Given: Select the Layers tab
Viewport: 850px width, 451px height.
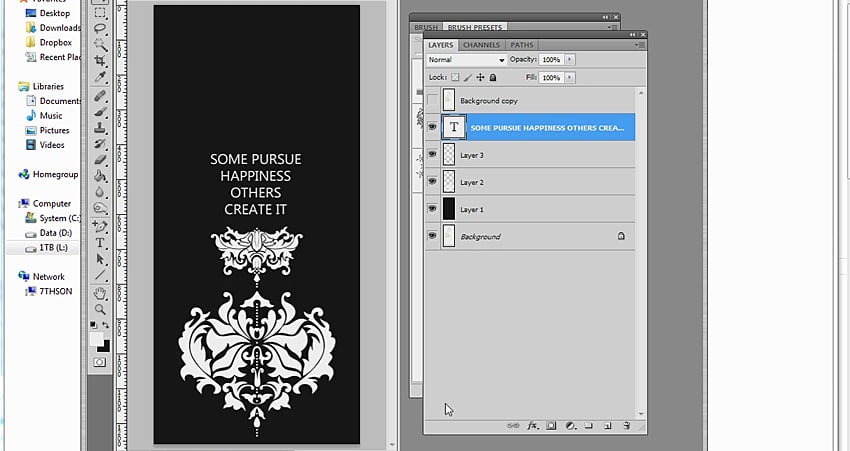Looking at the screenshot, I should (441, 45).
